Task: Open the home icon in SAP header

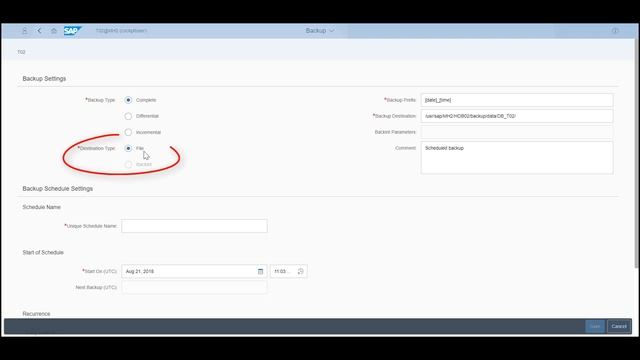Action: [x=54, y=31]
